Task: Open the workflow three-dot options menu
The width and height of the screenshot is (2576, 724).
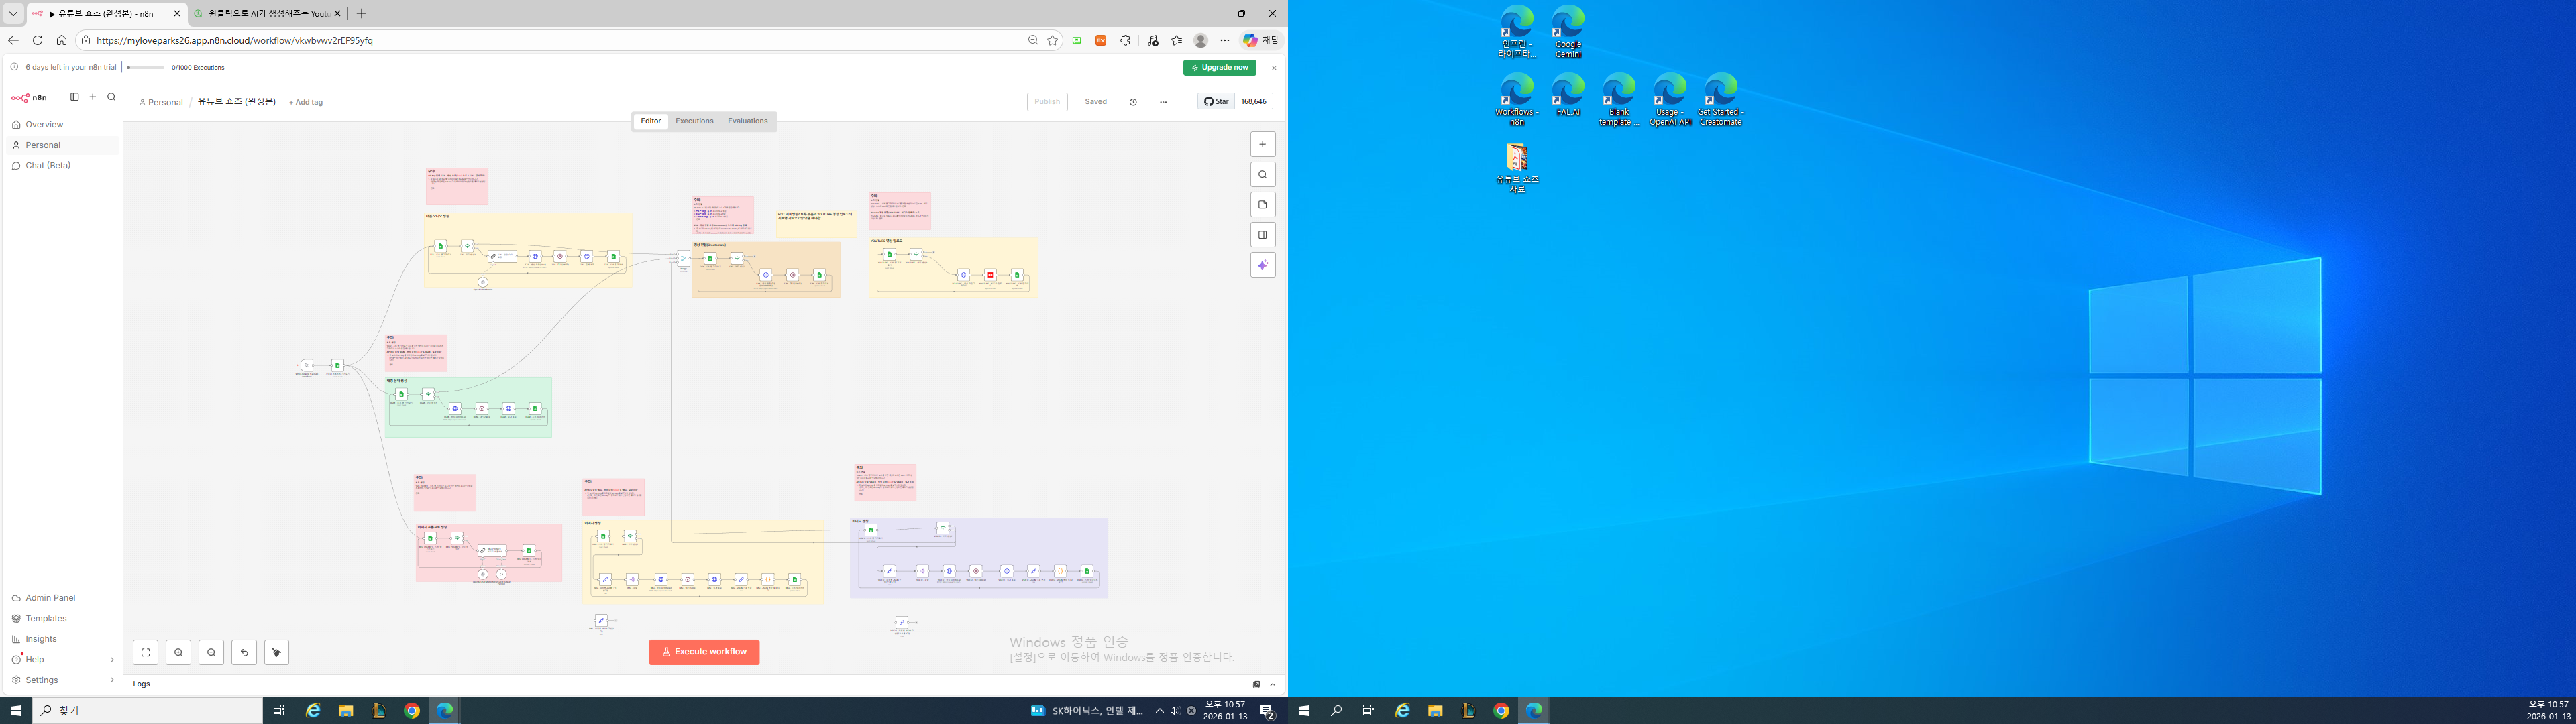Action: (1163, 102)
